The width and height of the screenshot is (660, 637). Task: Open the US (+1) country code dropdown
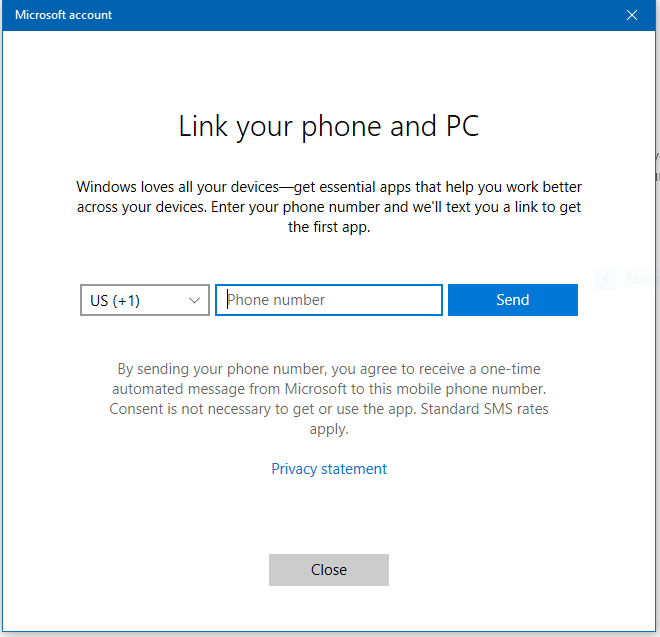point(145,300)
